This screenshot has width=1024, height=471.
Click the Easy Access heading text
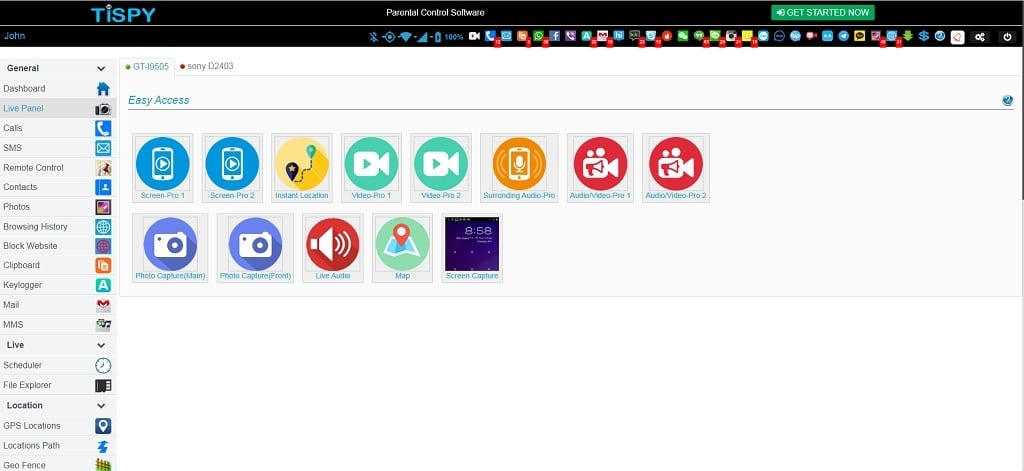click(159, 100)
